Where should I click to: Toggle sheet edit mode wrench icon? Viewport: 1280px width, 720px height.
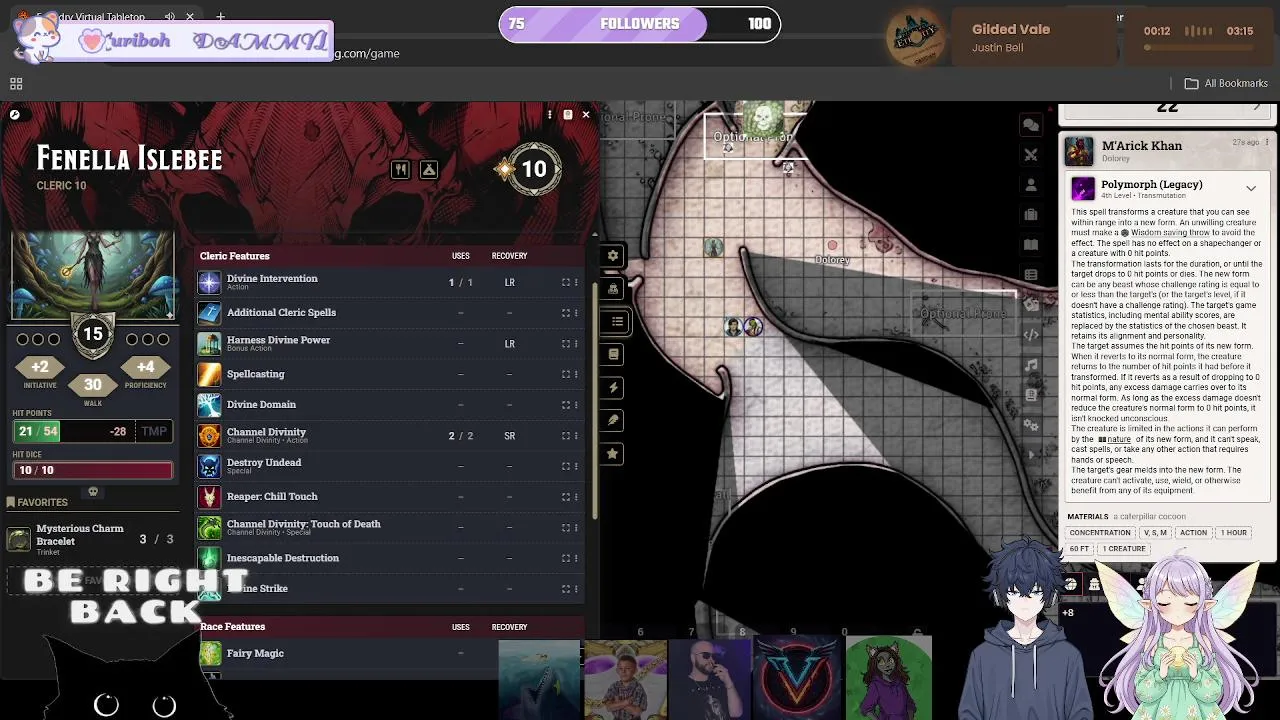pos(14,115)
